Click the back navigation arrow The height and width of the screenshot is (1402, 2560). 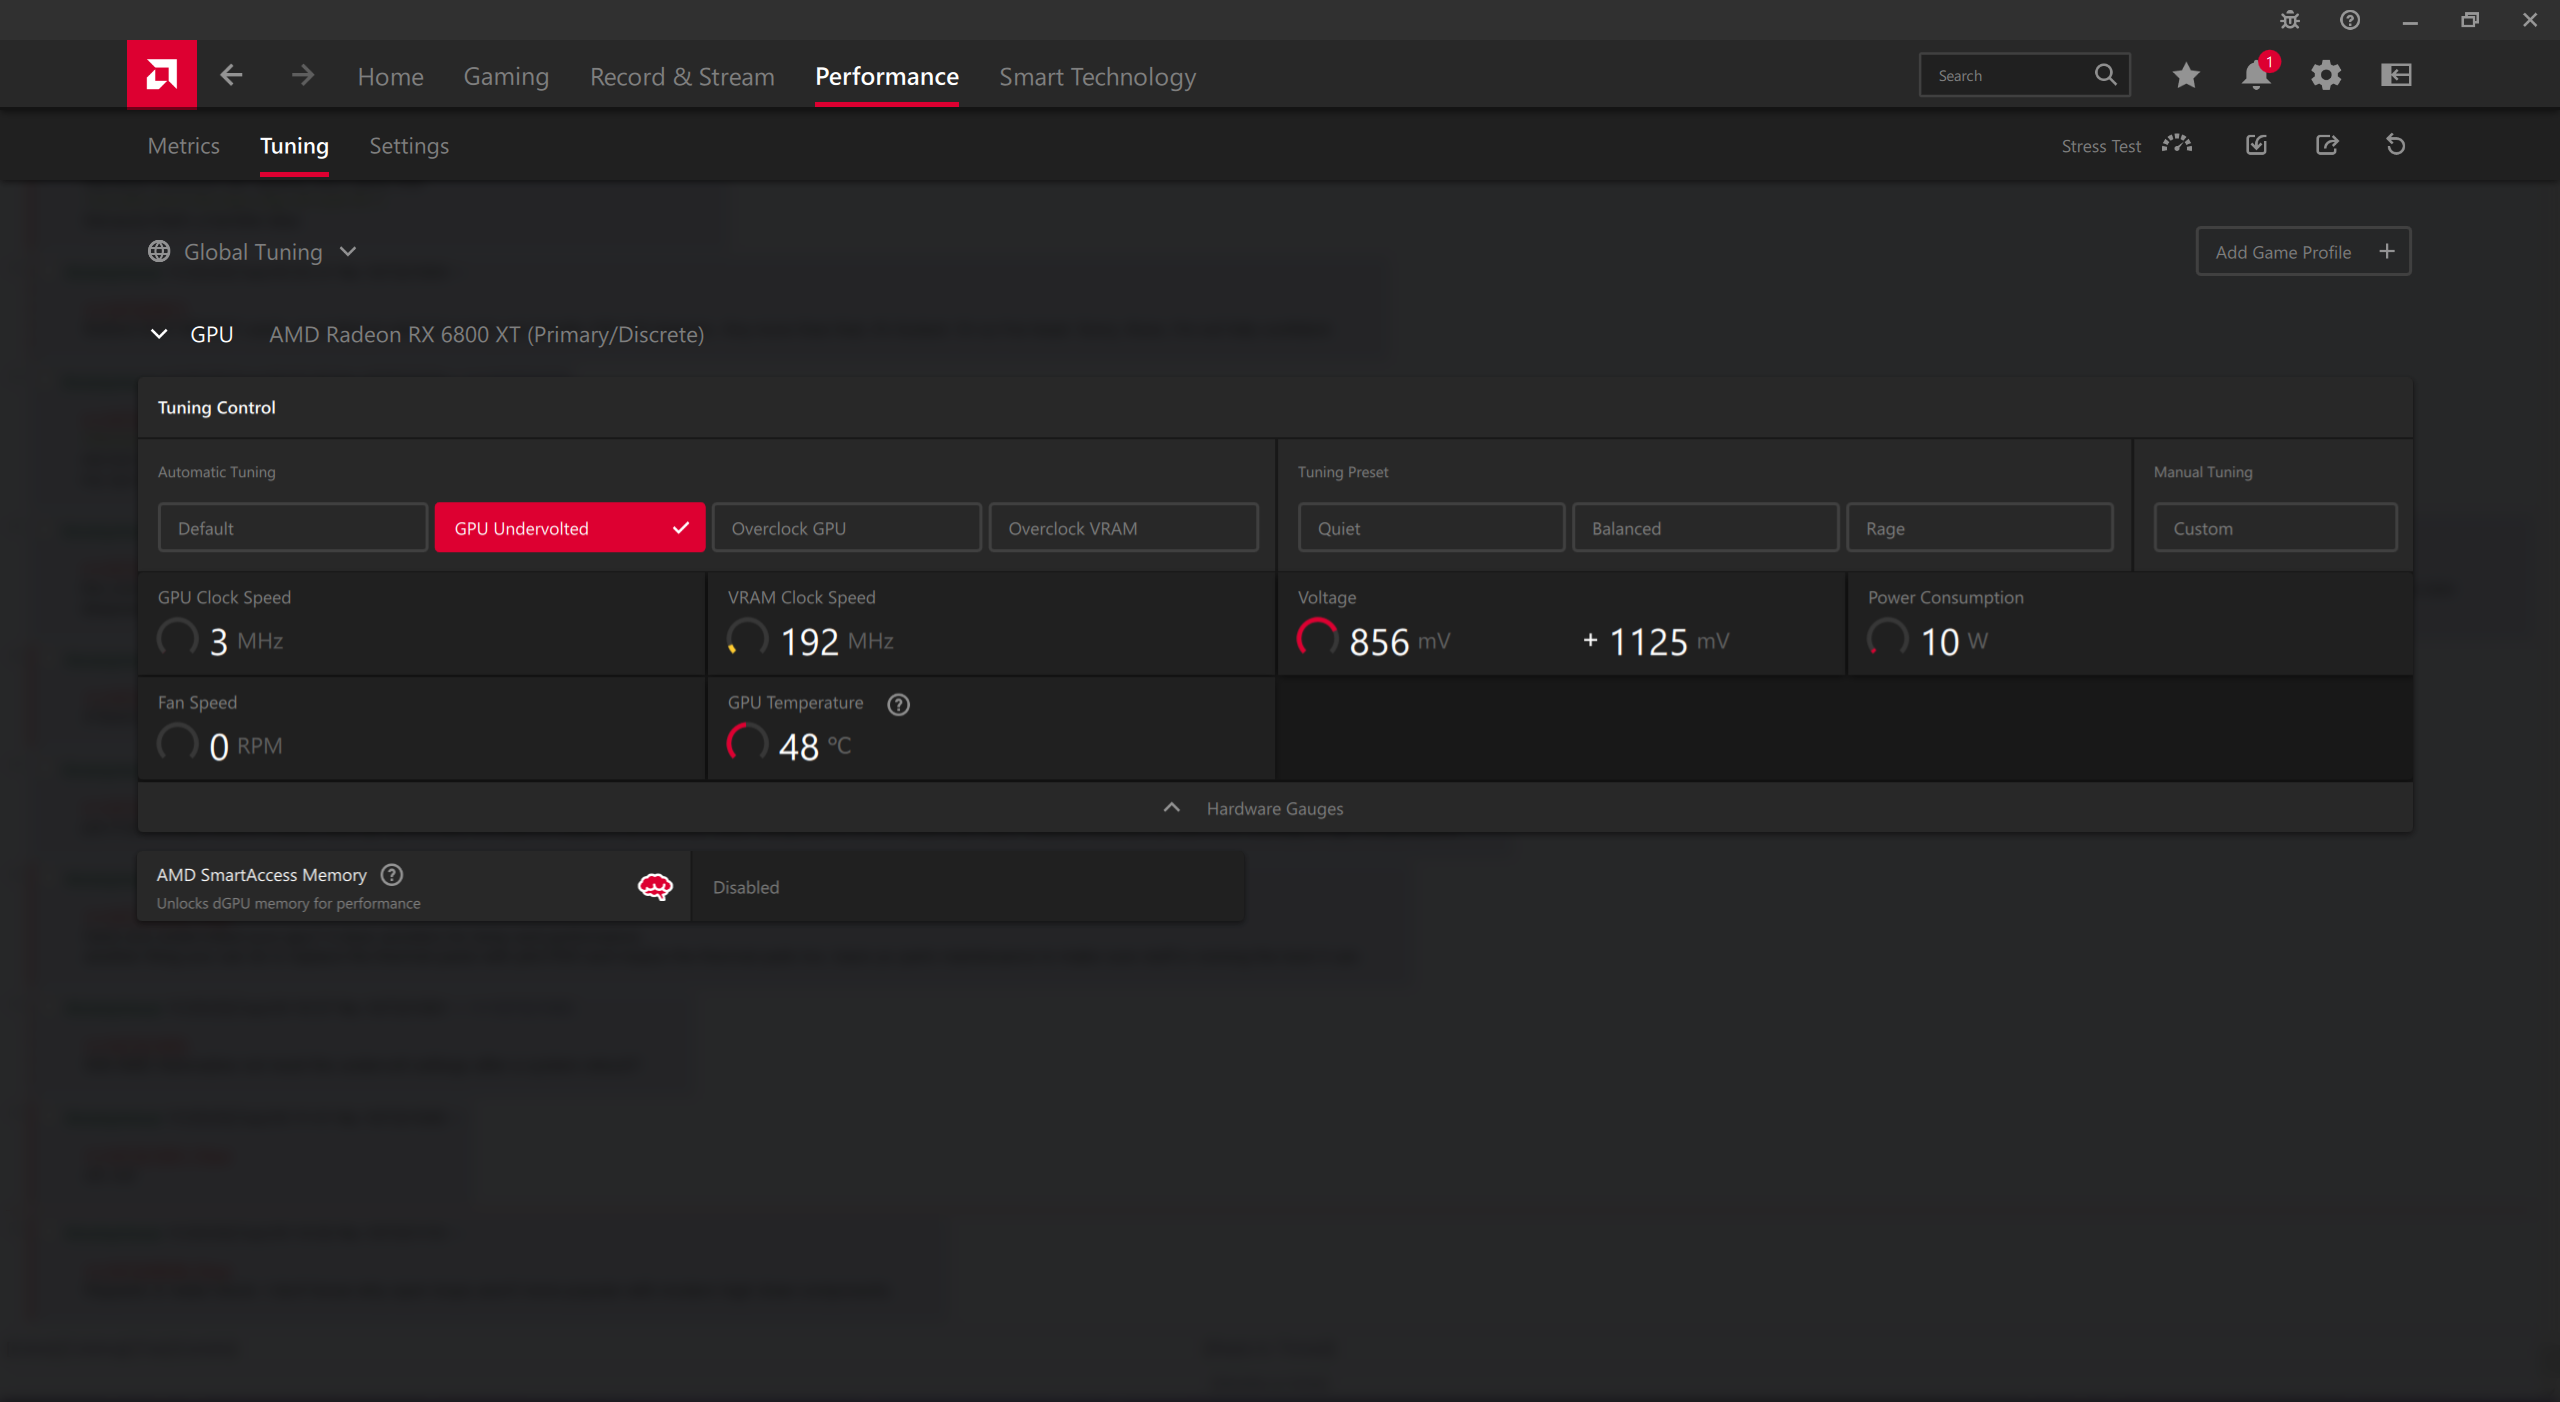[232, 75]
